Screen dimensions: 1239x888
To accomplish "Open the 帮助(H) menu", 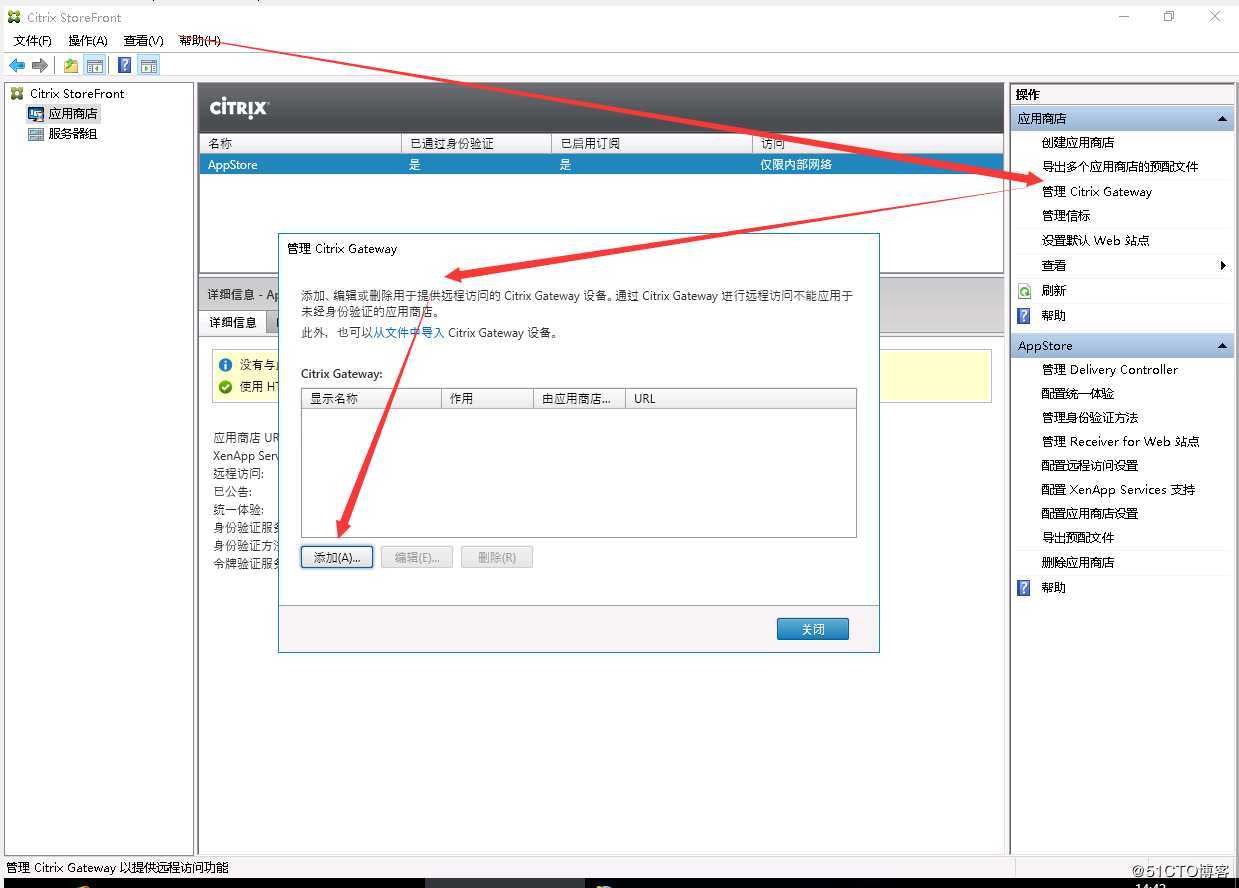I will click(x=199, y=41).
